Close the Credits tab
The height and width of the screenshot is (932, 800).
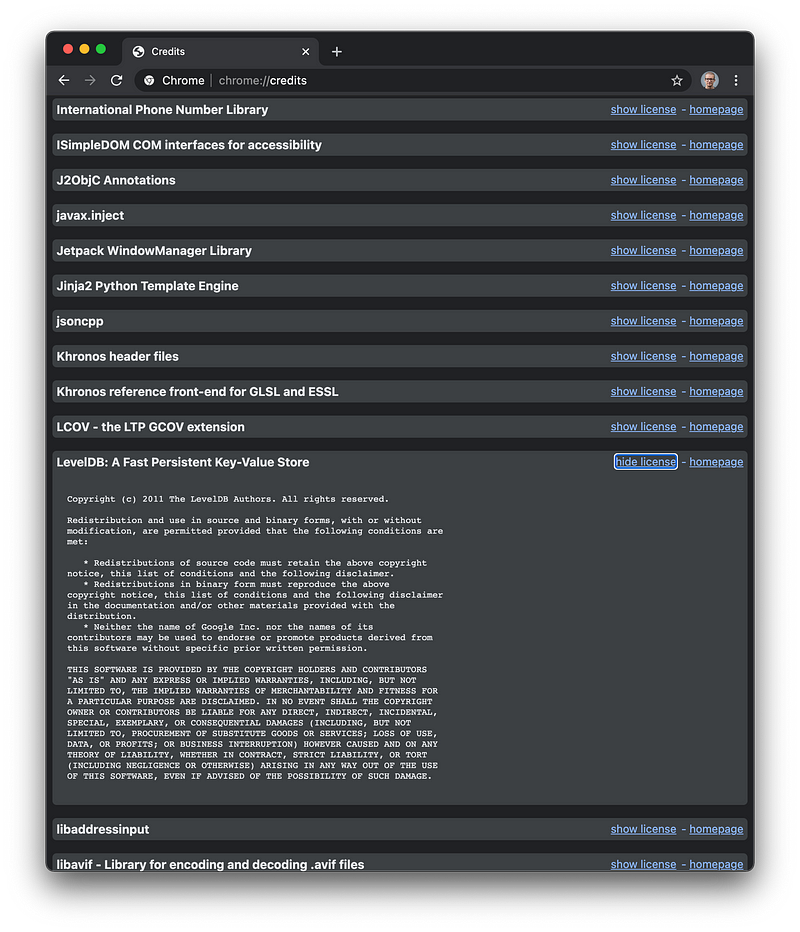305,52
